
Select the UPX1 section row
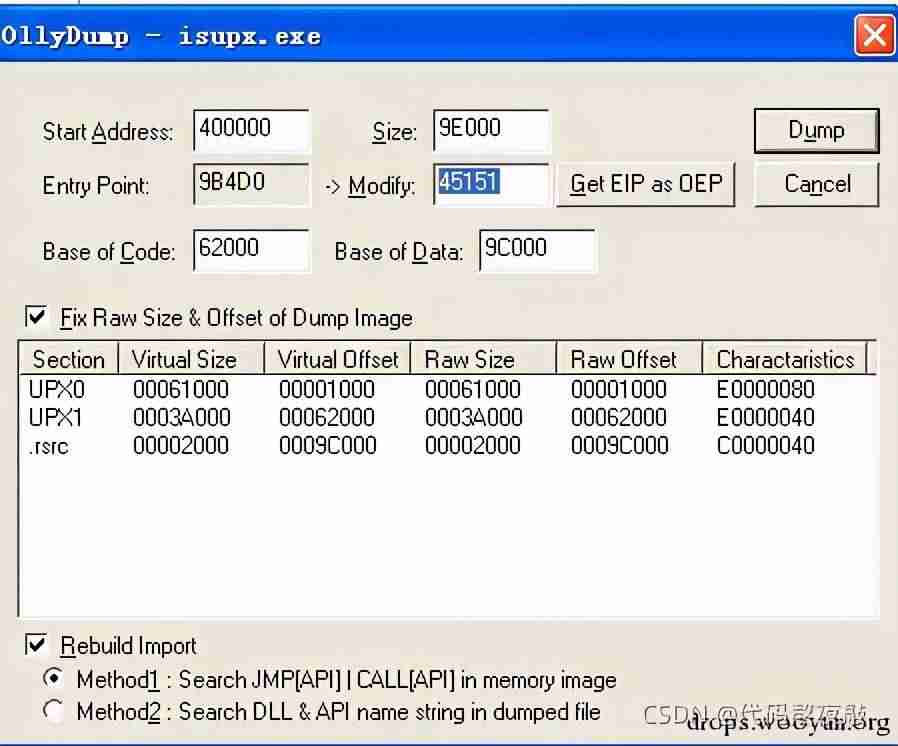(447, 417)
